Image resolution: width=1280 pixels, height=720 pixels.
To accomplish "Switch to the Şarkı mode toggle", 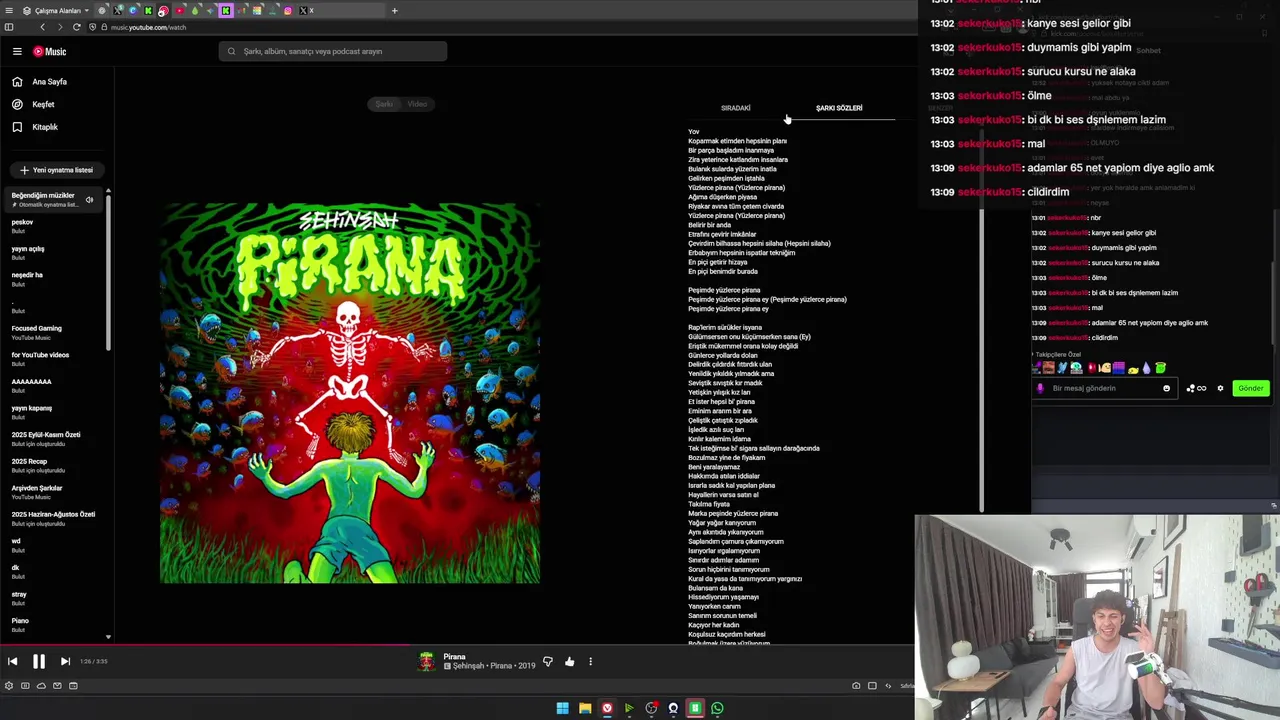I will (384, 104).
